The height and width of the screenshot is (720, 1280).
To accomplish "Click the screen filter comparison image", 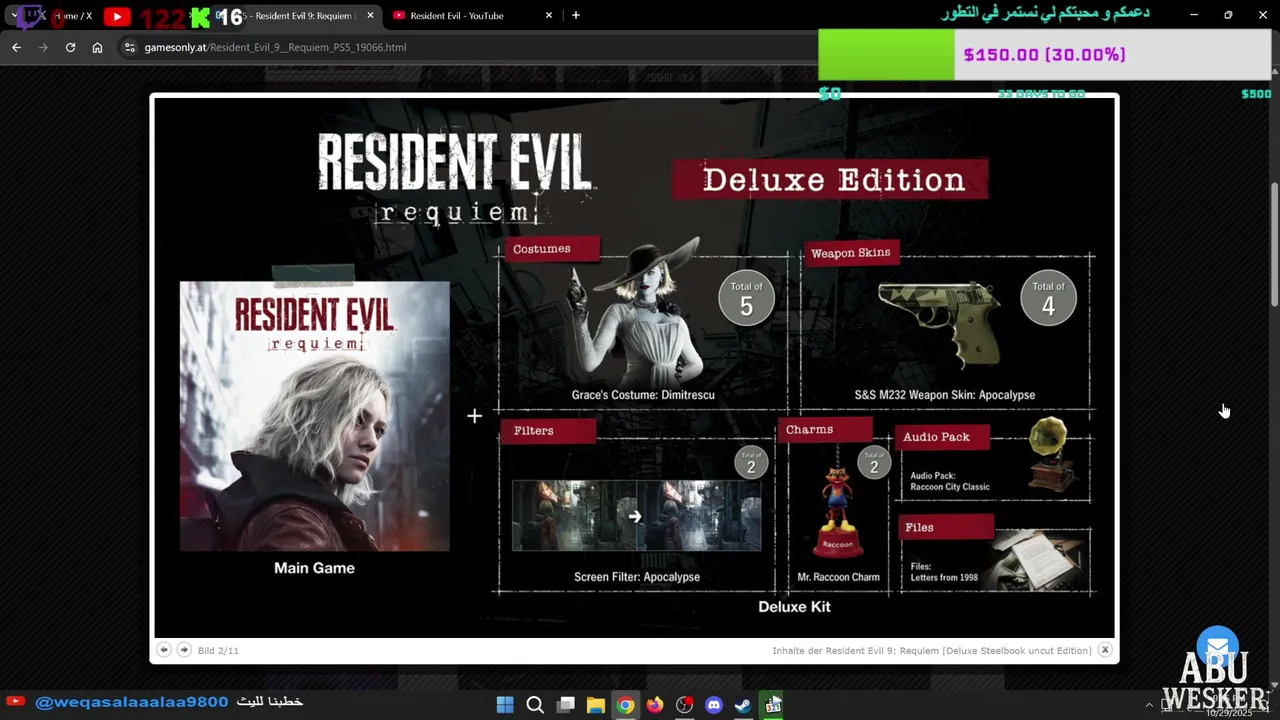I will 637,516.
